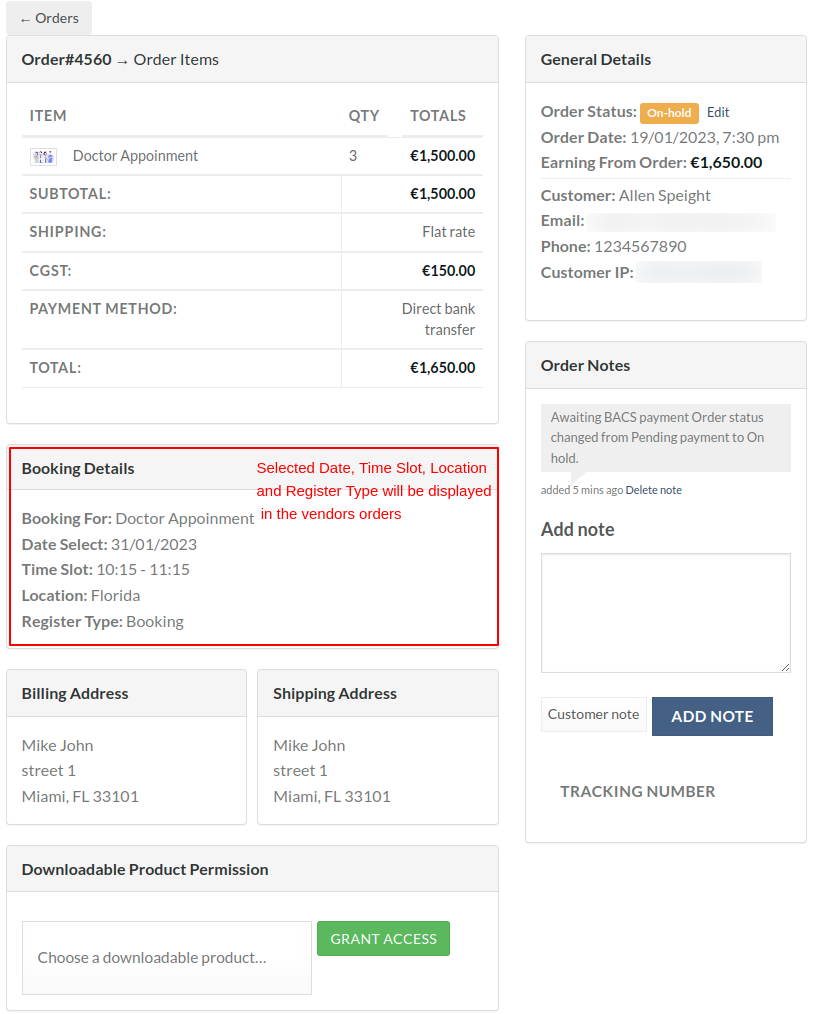
Task: Click the Doctor Appoinment product thumbnail
Action: pyautogui.click(x=43, y=156)
